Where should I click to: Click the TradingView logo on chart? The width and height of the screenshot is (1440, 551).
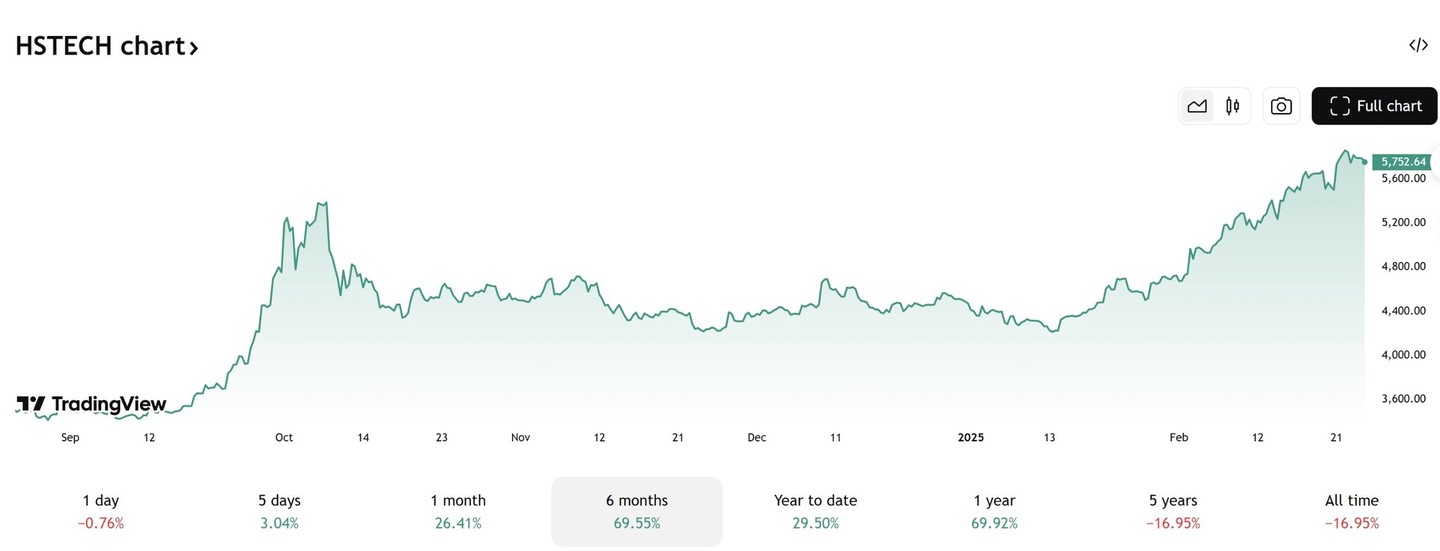(91, 404)
